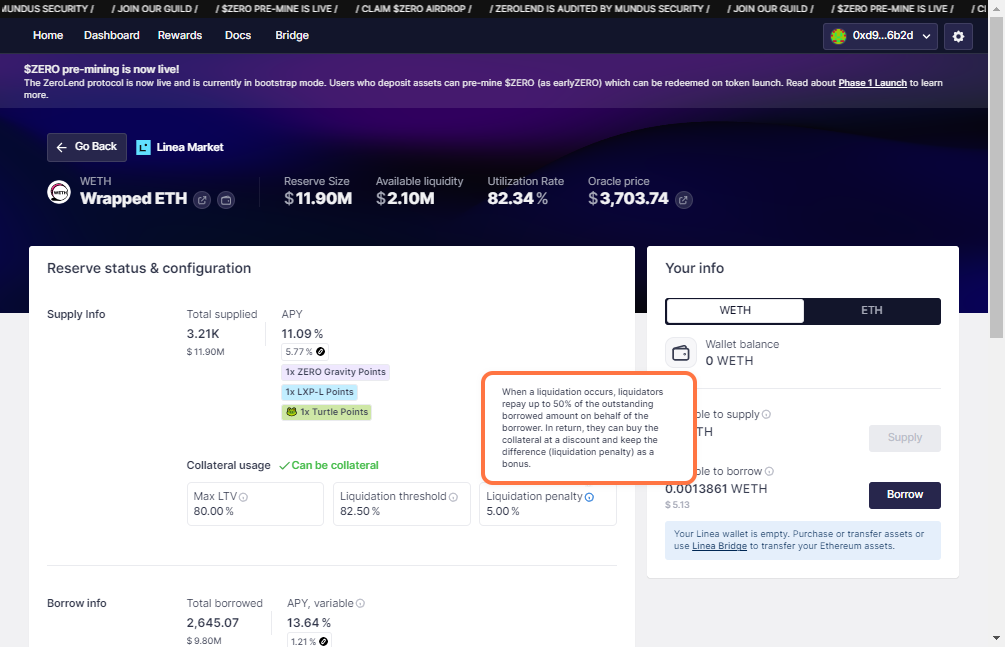The height and width of the screenshot is (647, 1005).
Task: Select WETH in the asset toggle
Action: pyautogui.click(x=735, y=311)
